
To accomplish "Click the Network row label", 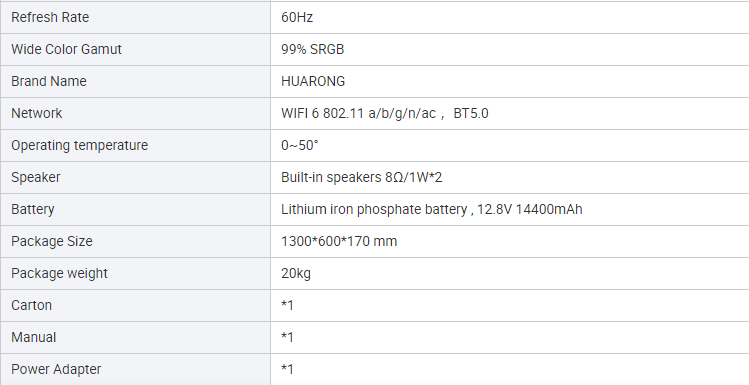I will point(37,113).
